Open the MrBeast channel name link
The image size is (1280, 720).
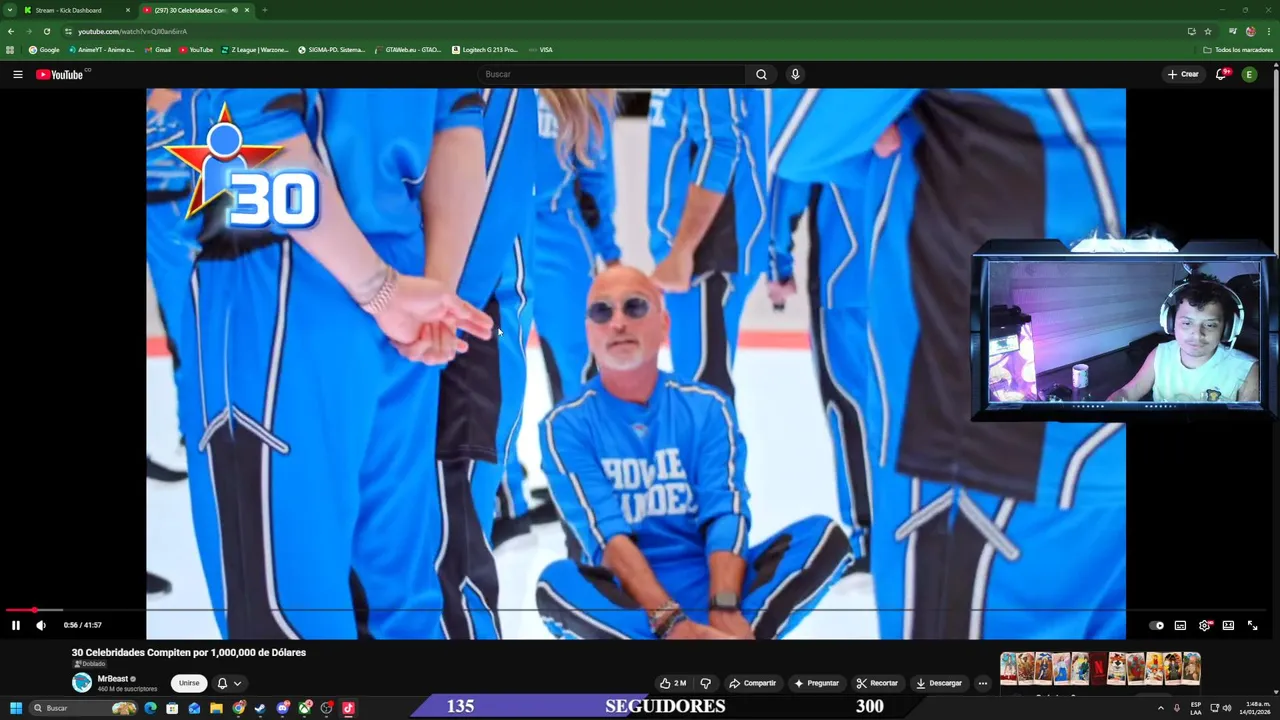point(113,679)
